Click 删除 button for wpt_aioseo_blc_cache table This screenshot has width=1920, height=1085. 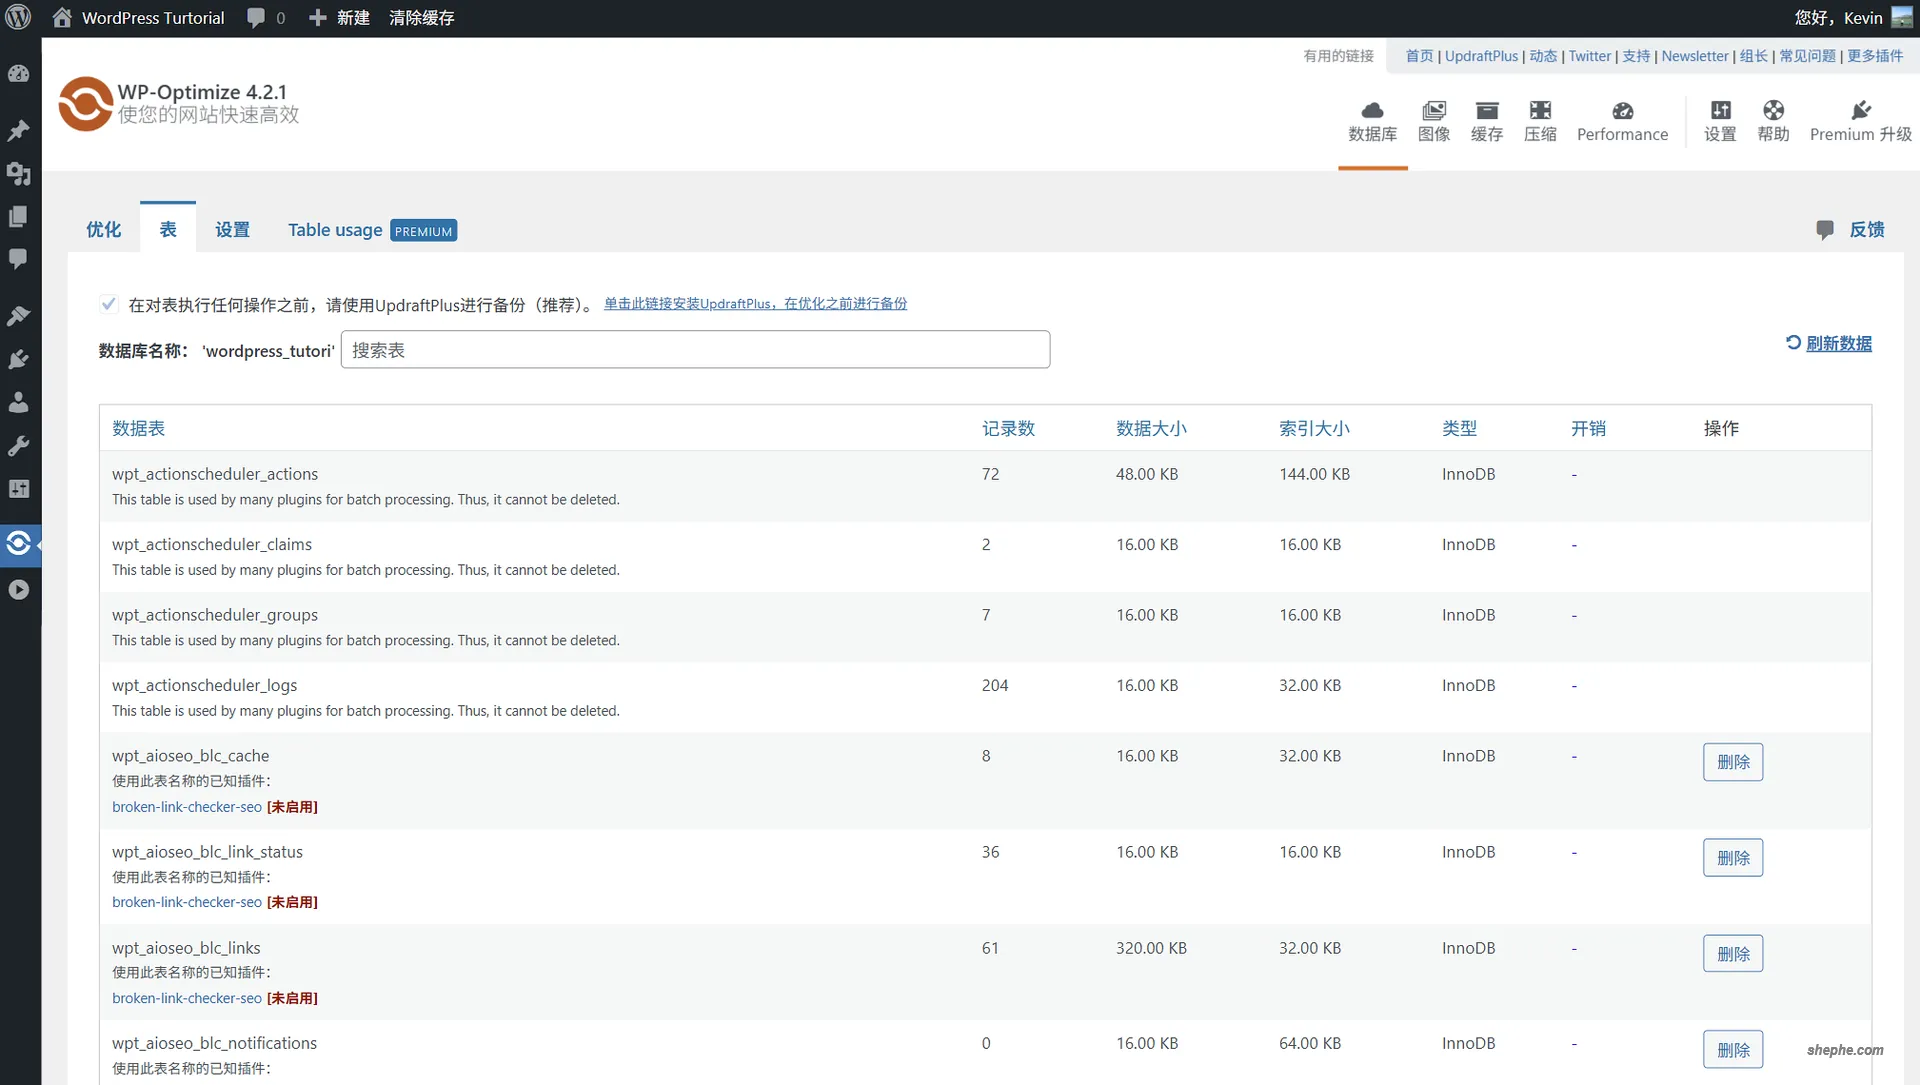[1733, 761]
